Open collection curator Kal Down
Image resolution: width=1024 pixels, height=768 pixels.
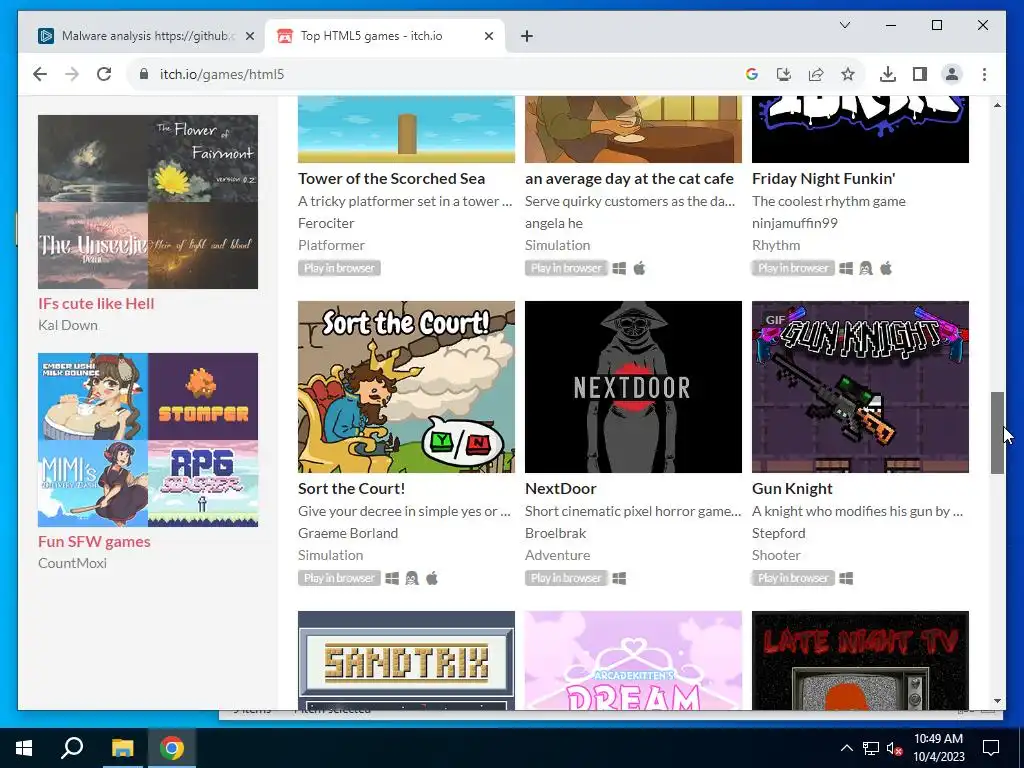pos(68,325)
